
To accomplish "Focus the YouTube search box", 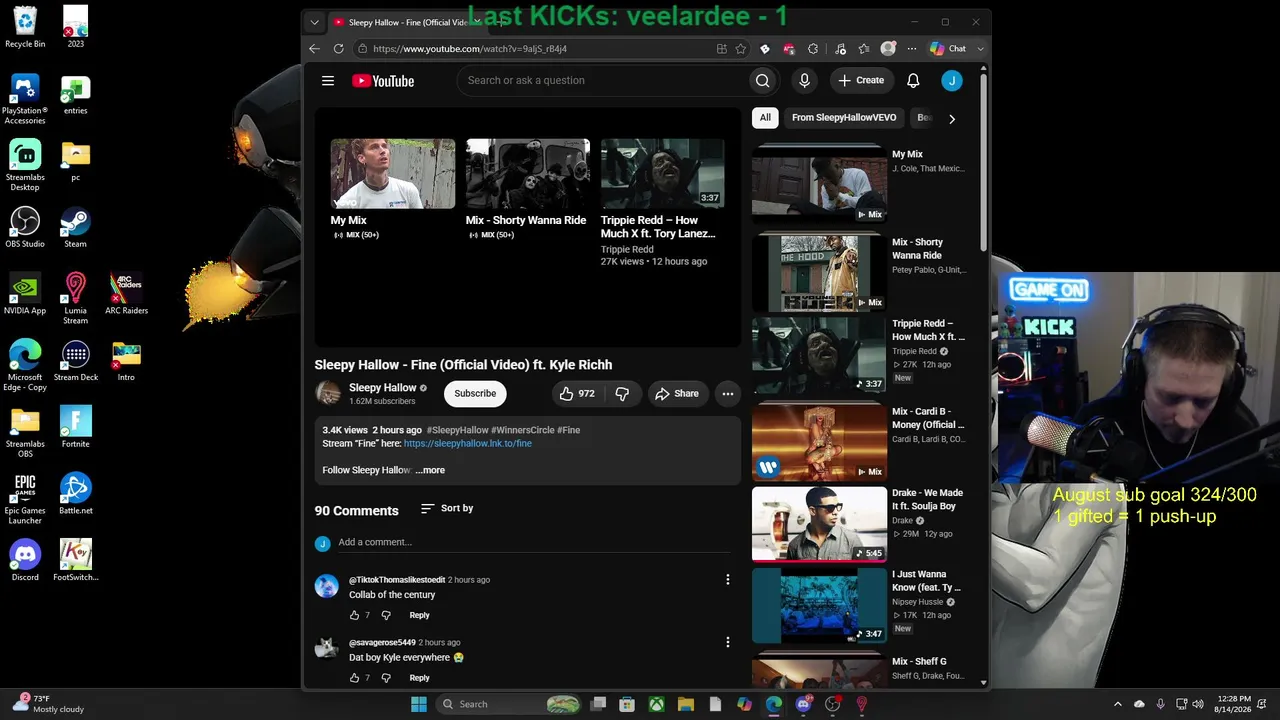I will pyautogui.click(x=605, y=81).
